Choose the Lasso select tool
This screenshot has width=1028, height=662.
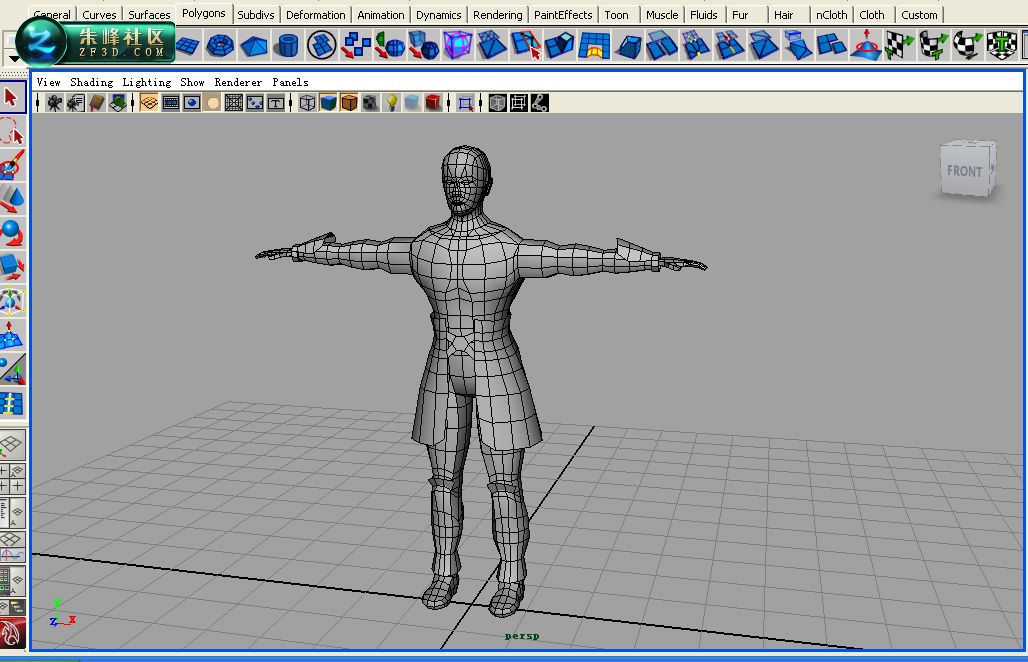coord(11,132)
